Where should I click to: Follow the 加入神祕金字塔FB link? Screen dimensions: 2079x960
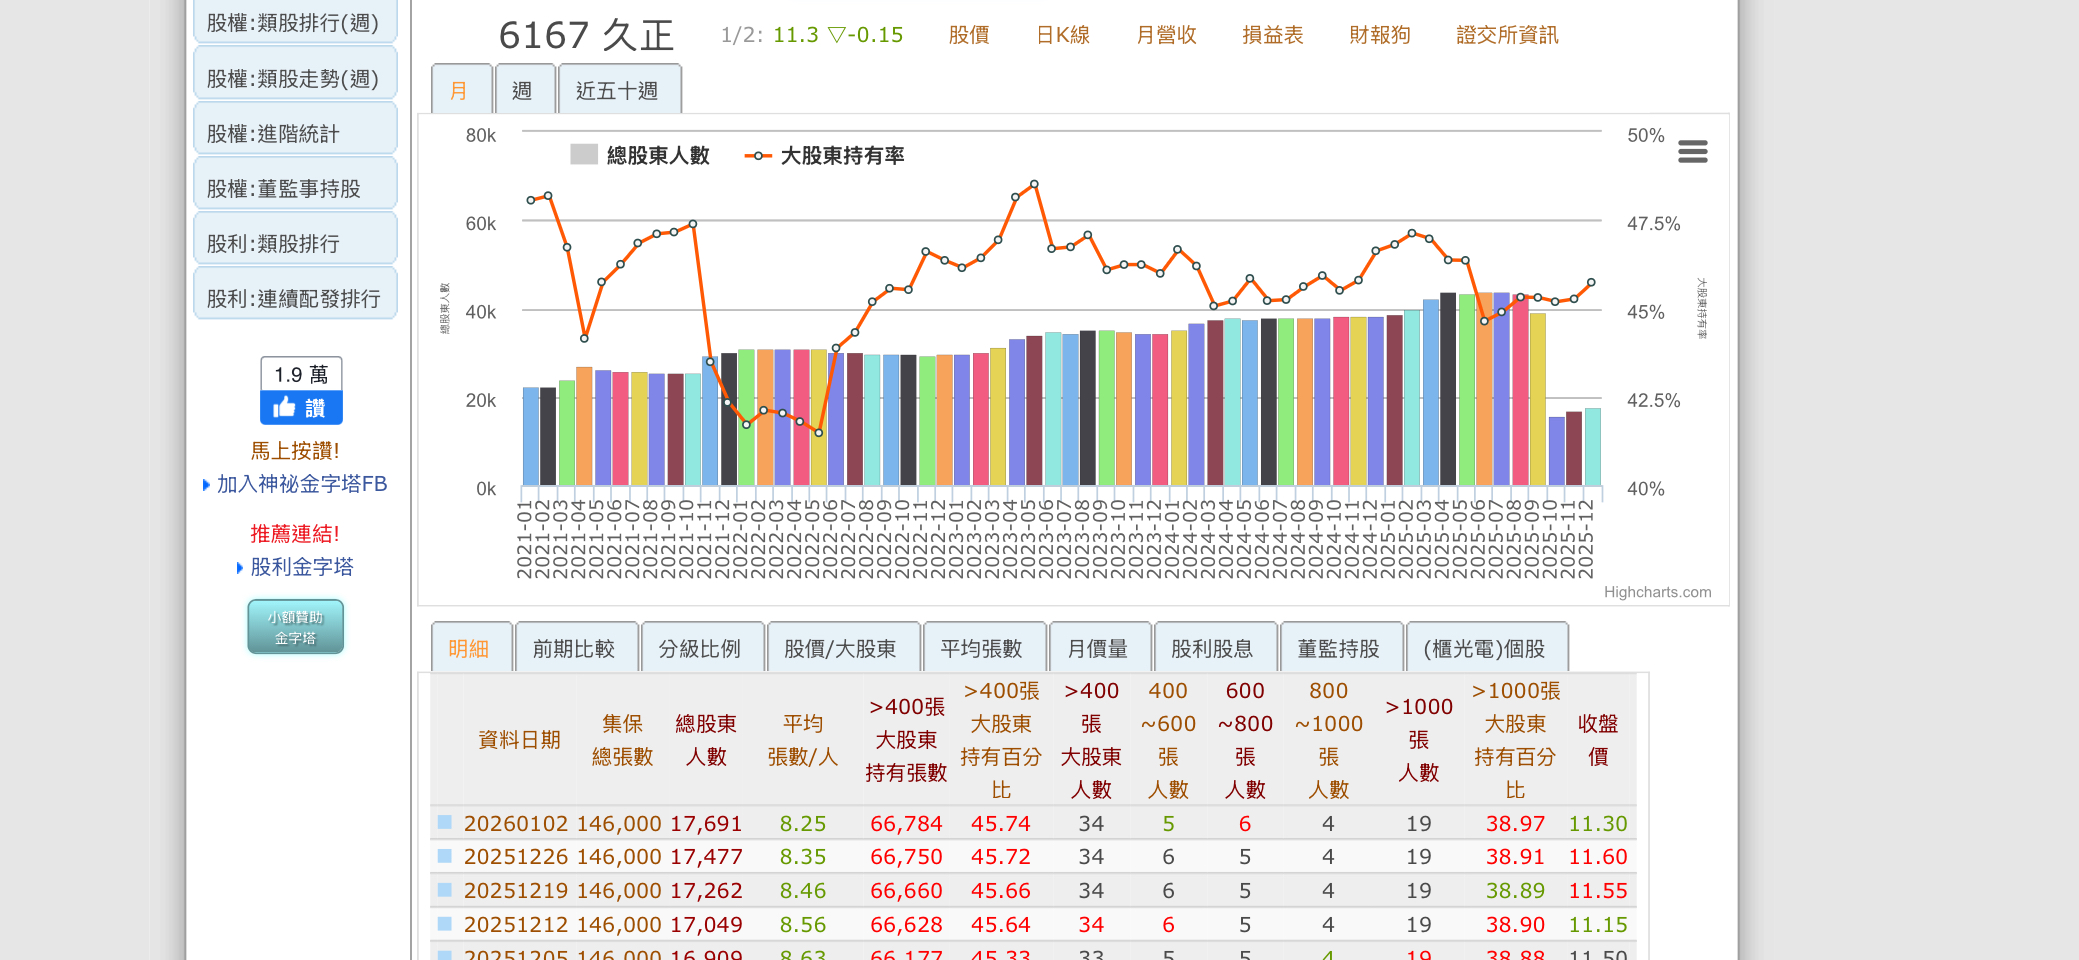click(x=301, y=484)
